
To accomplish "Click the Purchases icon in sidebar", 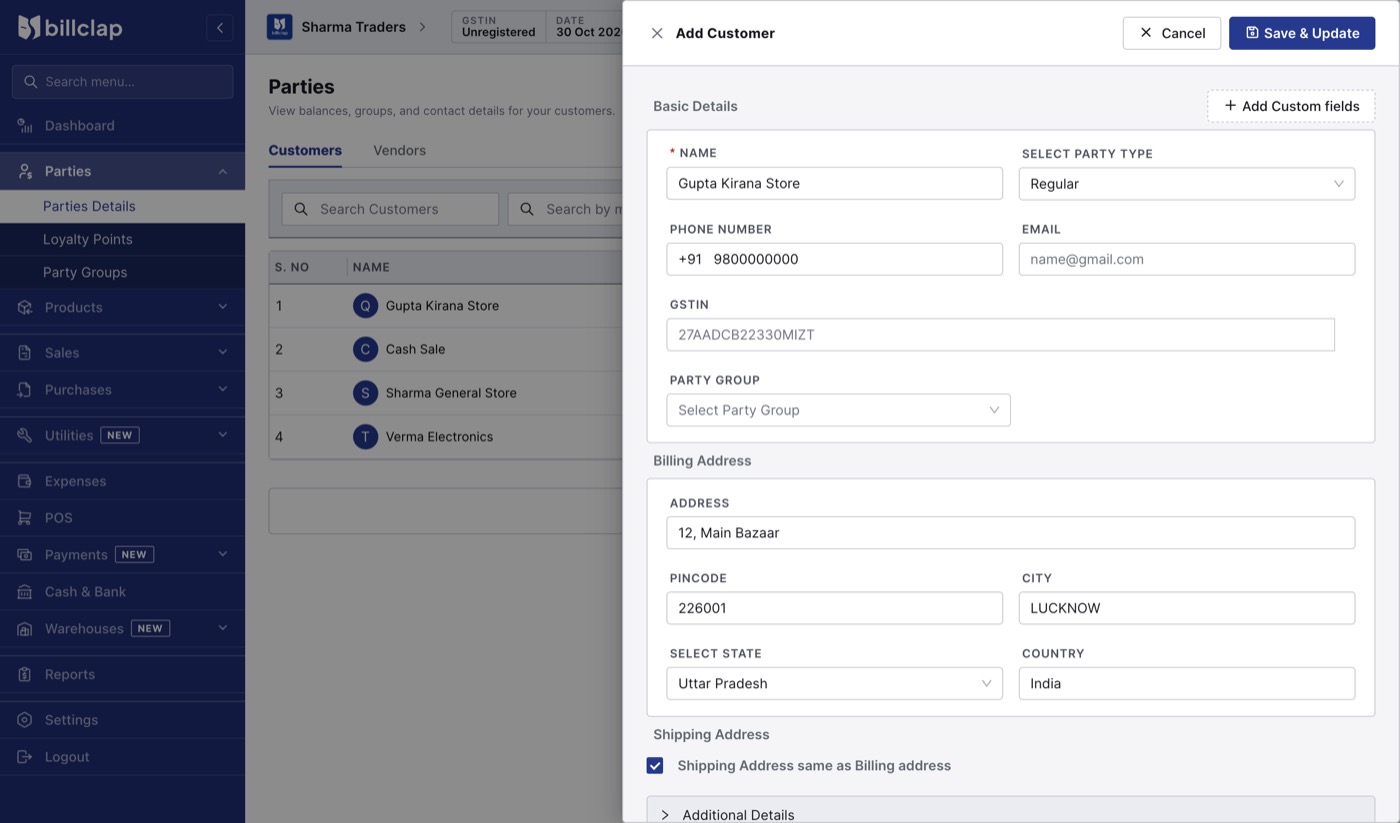I will [x=25, y=389].
